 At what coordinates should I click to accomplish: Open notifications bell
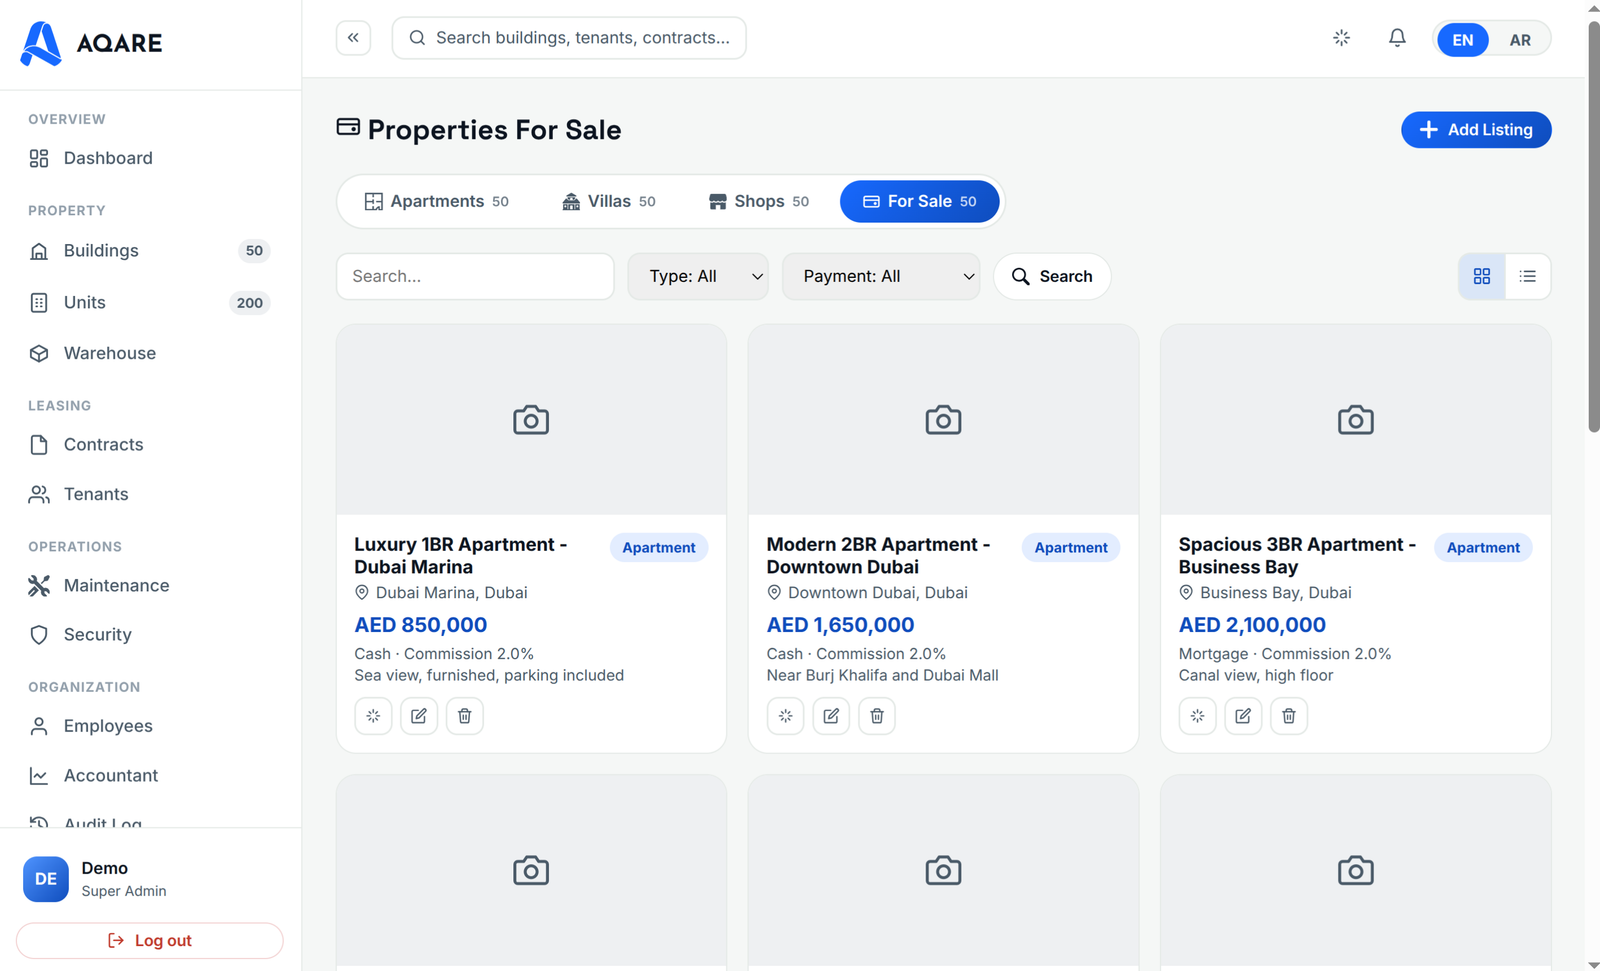coord(1397,38)
